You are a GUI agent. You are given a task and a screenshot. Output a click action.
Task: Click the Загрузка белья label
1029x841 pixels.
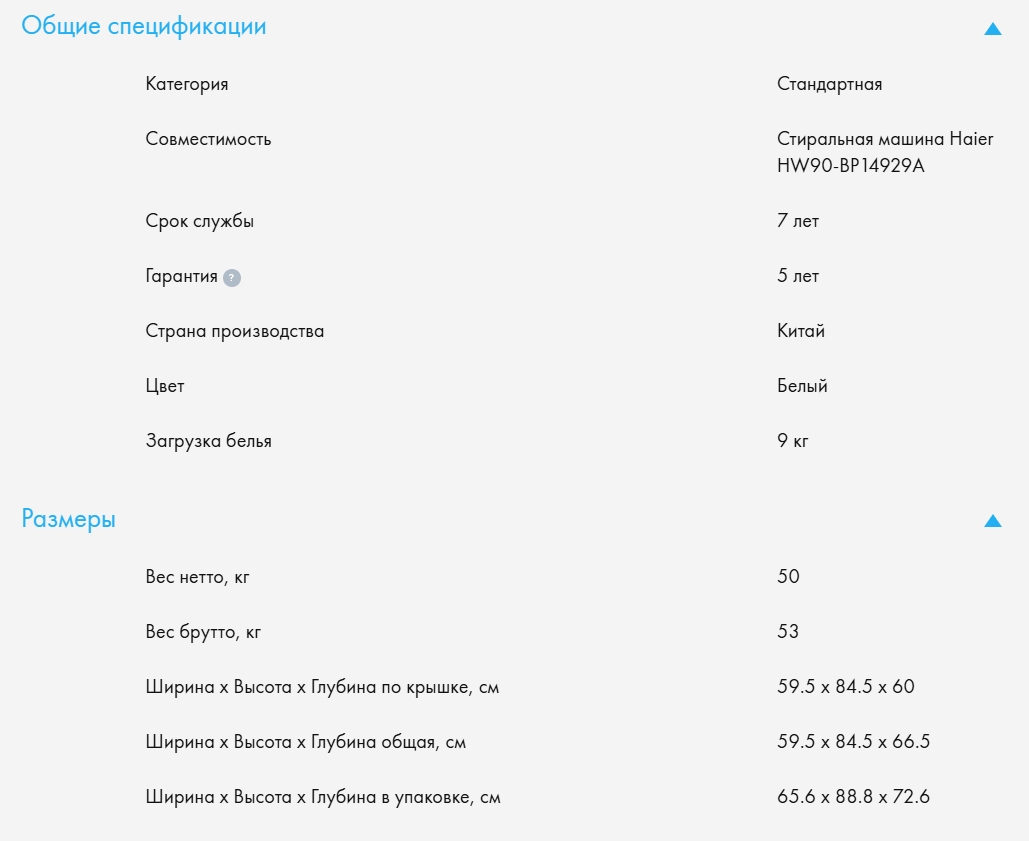208,441
